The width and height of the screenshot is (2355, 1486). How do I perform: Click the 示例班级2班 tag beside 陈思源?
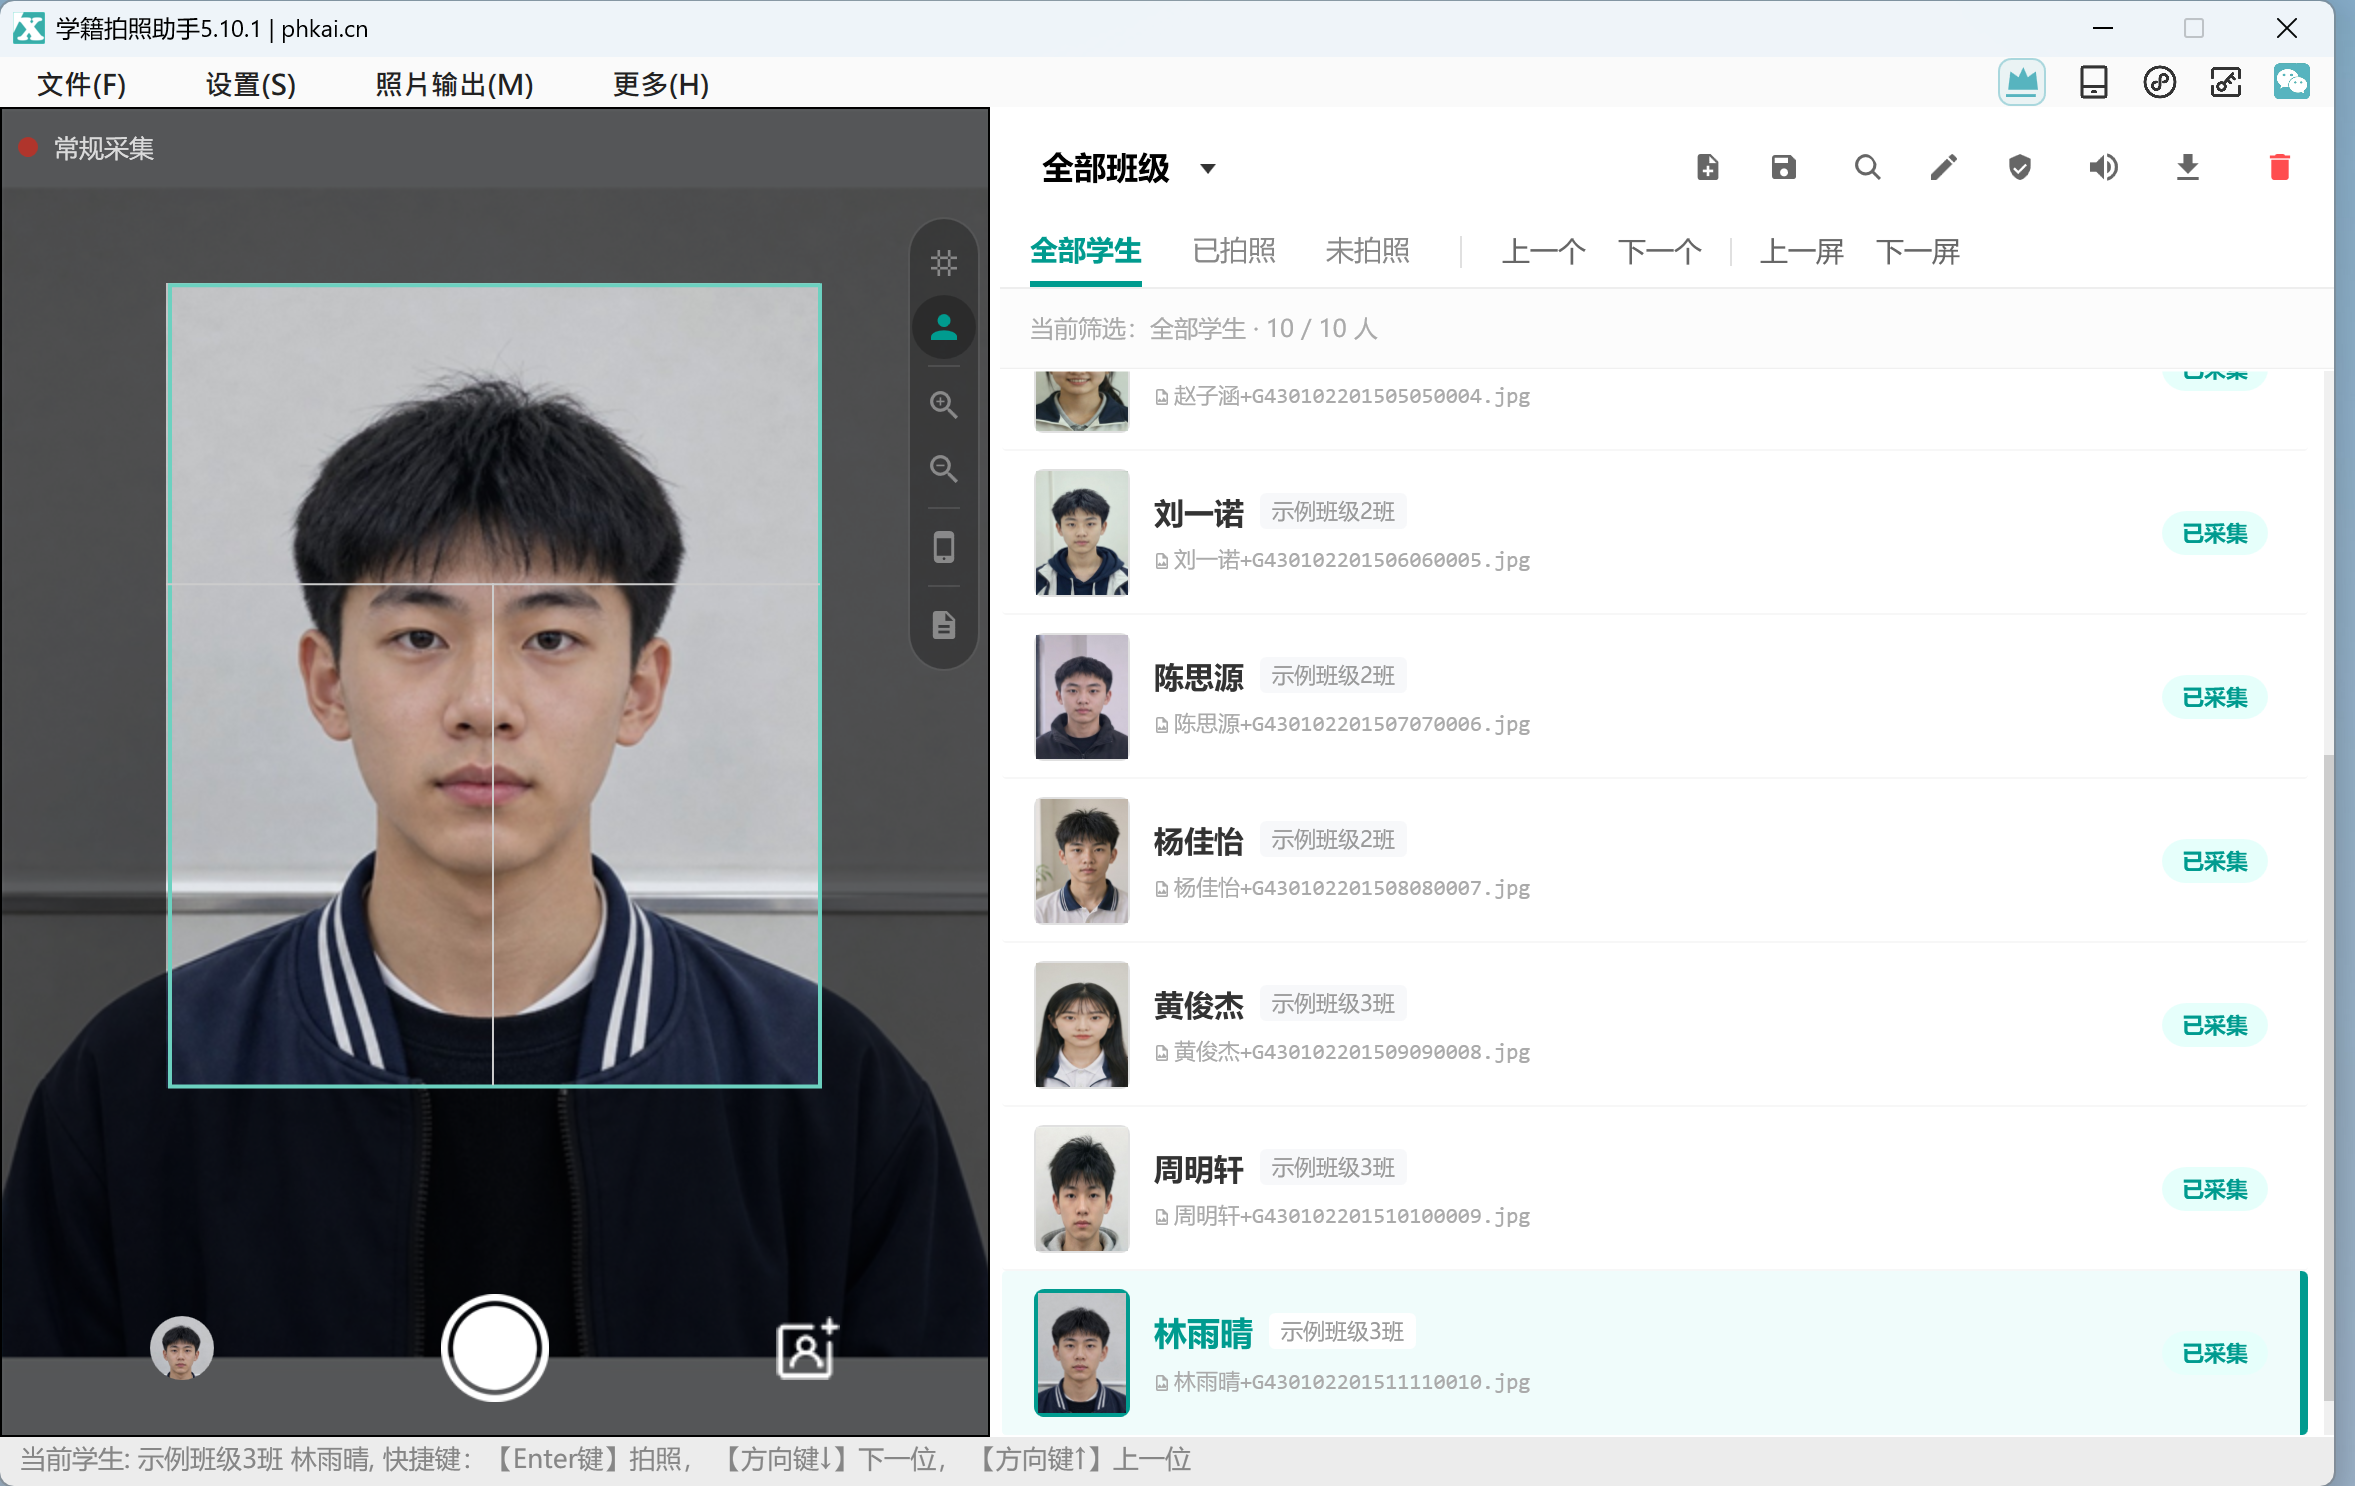[1332, 676]
